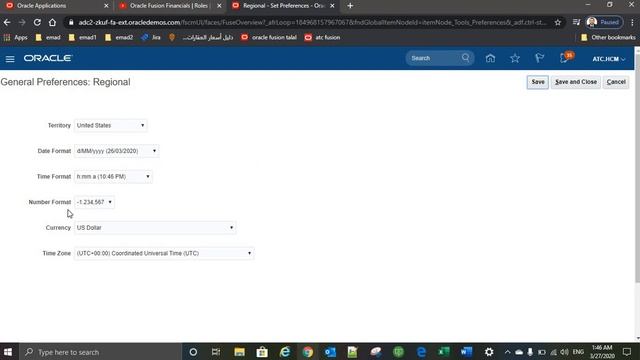Open atc fusion bookmark
This screenshot has height=360, width=640.
point(322,38)
